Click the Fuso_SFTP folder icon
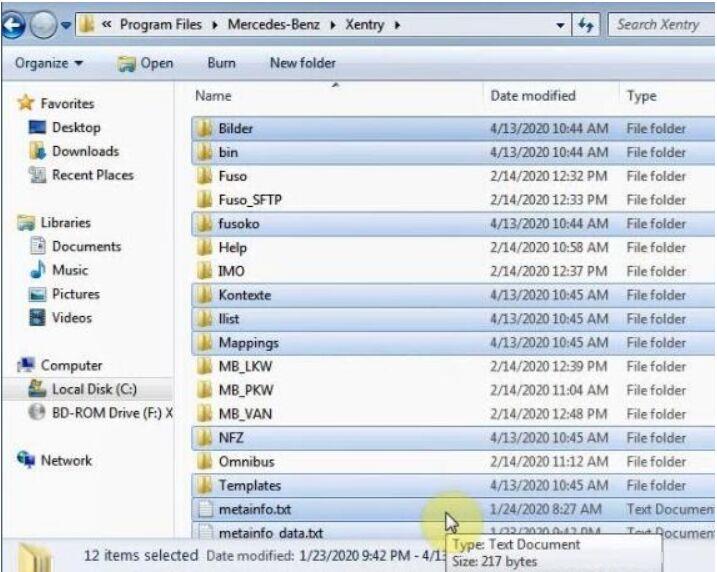 click(x=204, y=200)
